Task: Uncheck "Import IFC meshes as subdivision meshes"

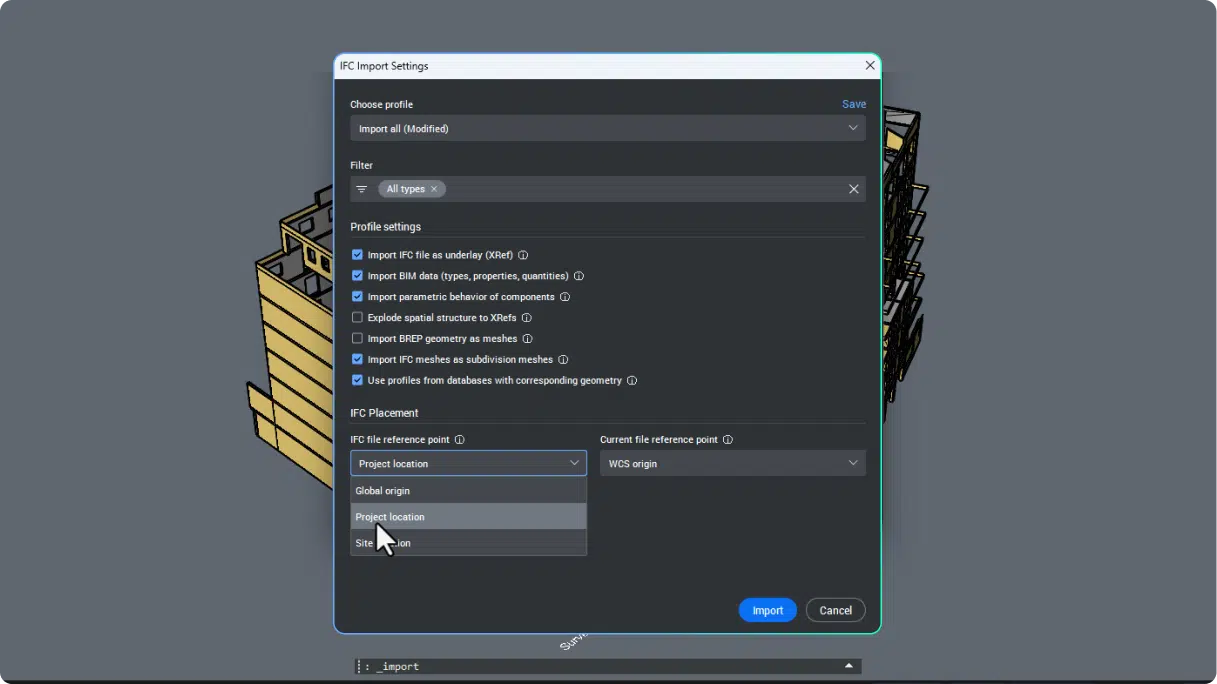Action: coord(357,359)
